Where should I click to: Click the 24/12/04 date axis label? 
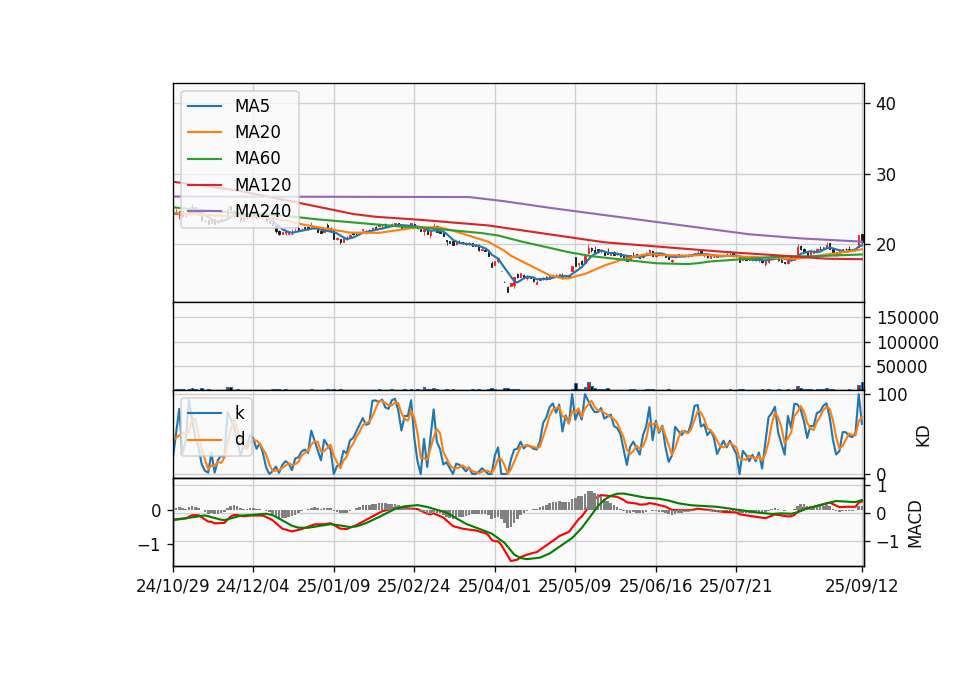pyautogui.click(x=253, y=587)
